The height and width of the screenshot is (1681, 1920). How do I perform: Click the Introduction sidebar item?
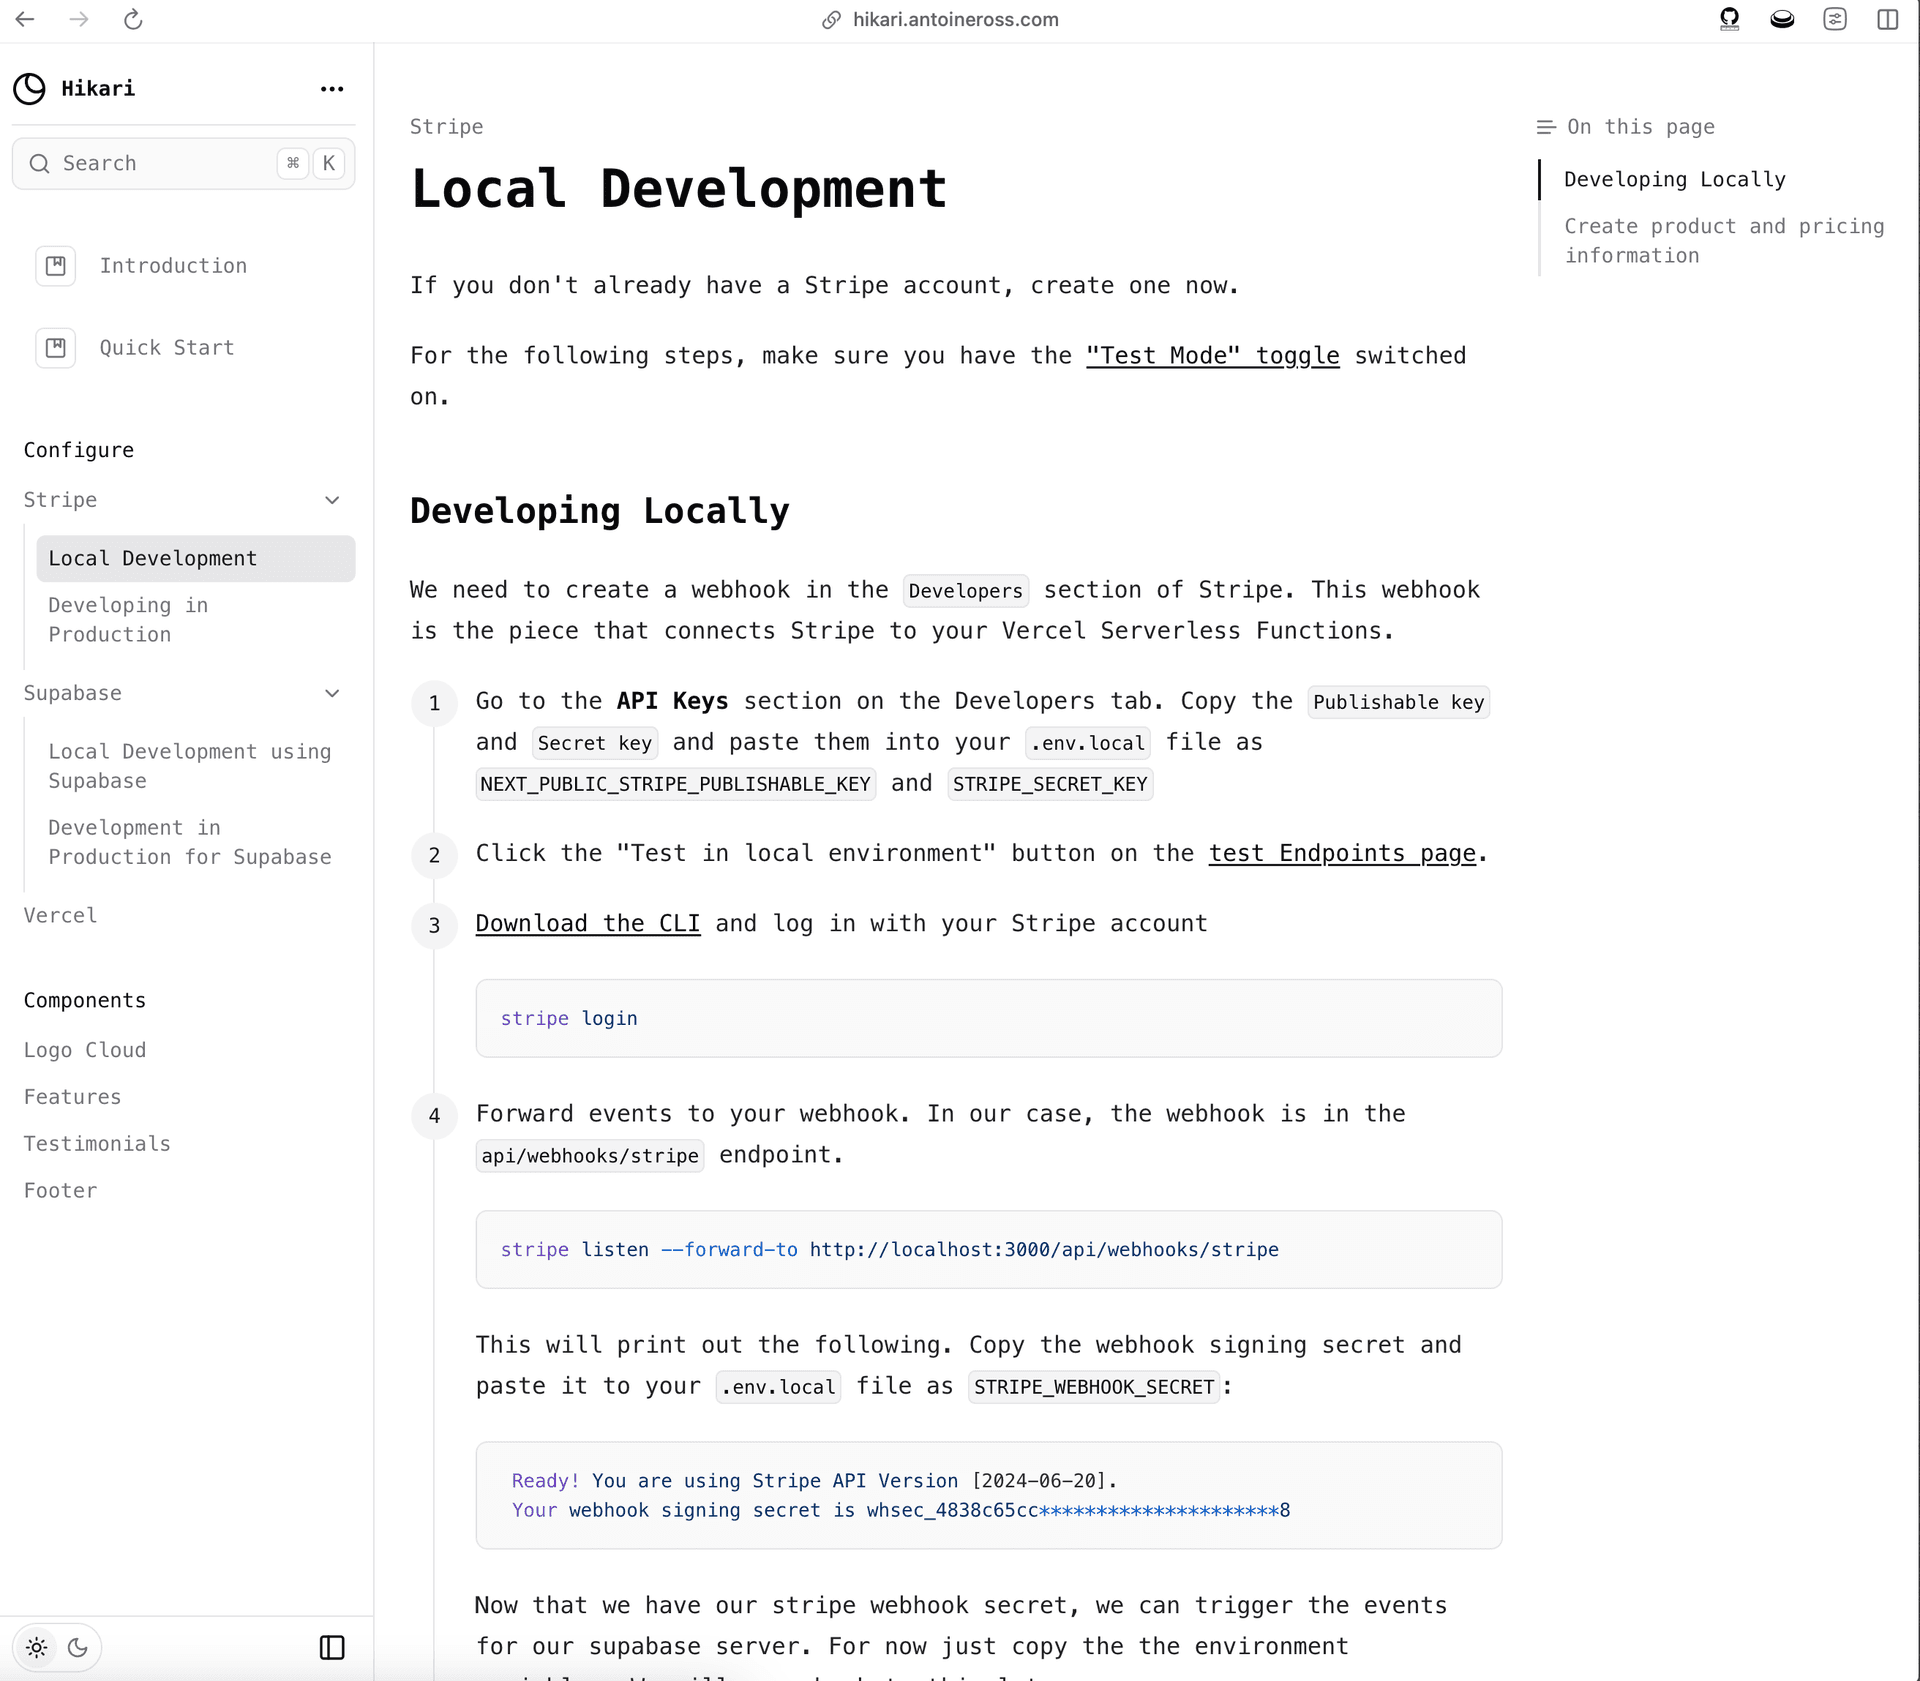tap(175, 266)
